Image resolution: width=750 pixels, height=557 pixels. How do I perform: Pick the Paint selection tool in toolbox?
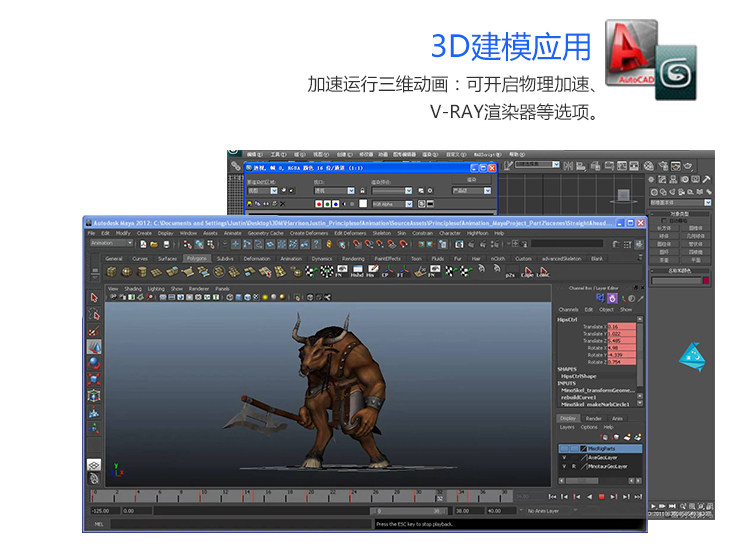(94, 331)
